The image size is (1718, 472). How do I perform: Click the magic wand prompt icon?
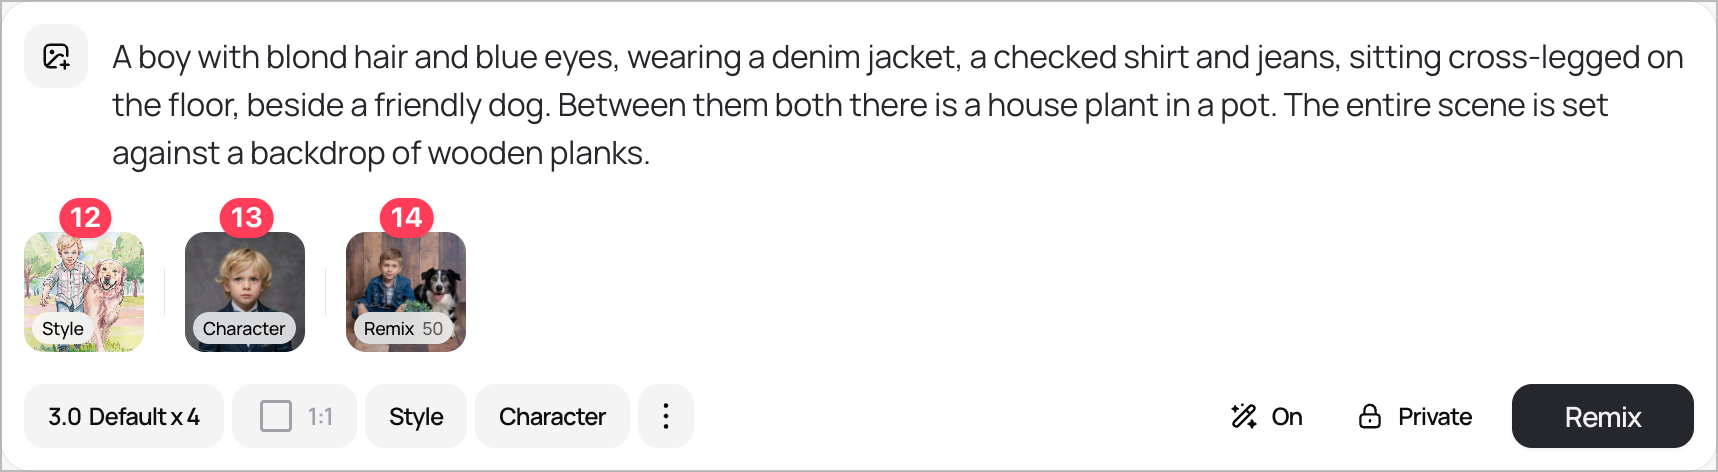click(x=1243, y=416)
